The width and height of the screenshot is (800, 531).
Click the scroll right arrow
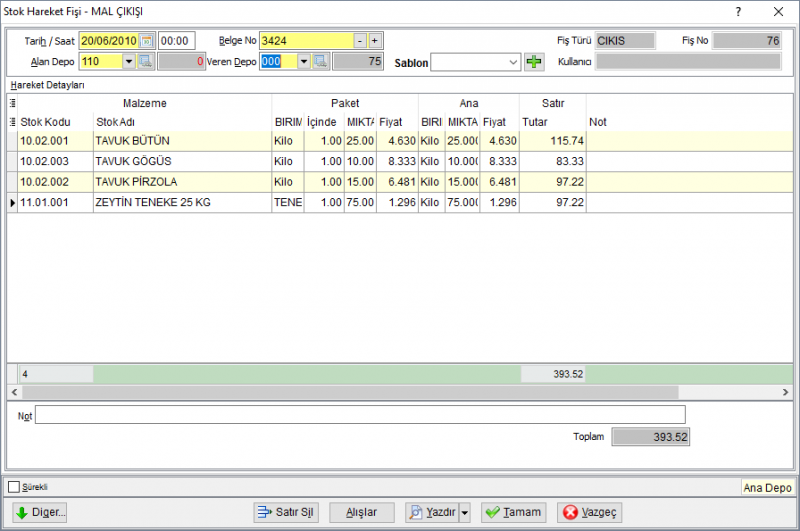coord(785,392)
